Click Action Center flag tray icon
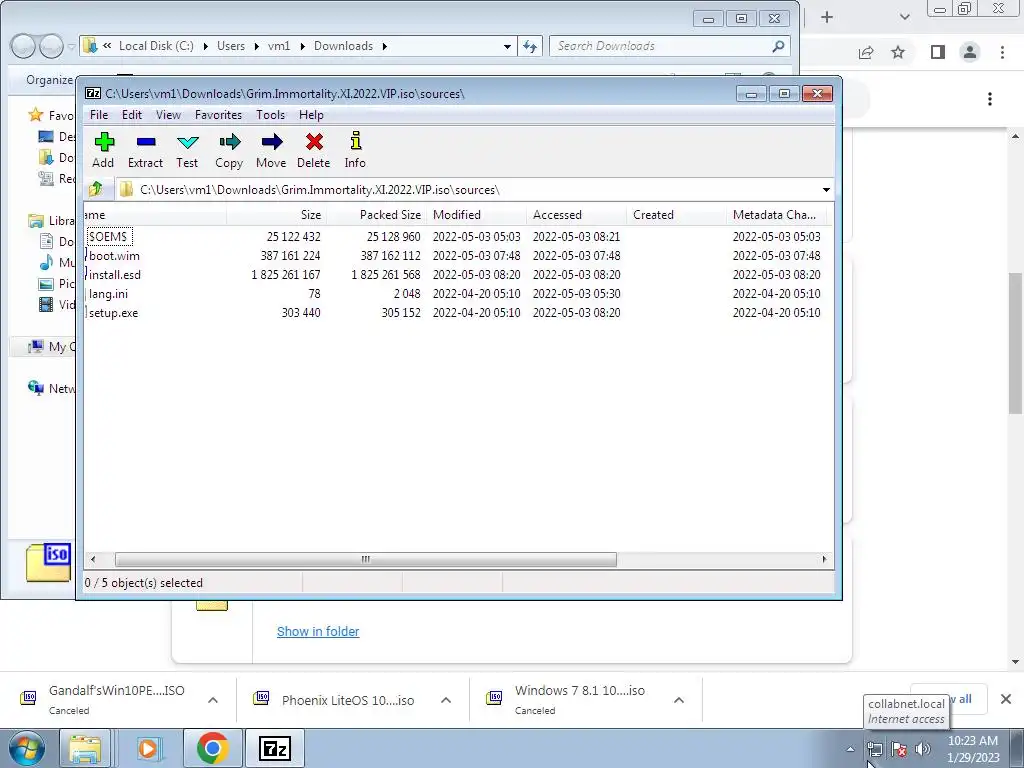The width and height of the screenshot is (1024, 768). [x=899, y=749]
